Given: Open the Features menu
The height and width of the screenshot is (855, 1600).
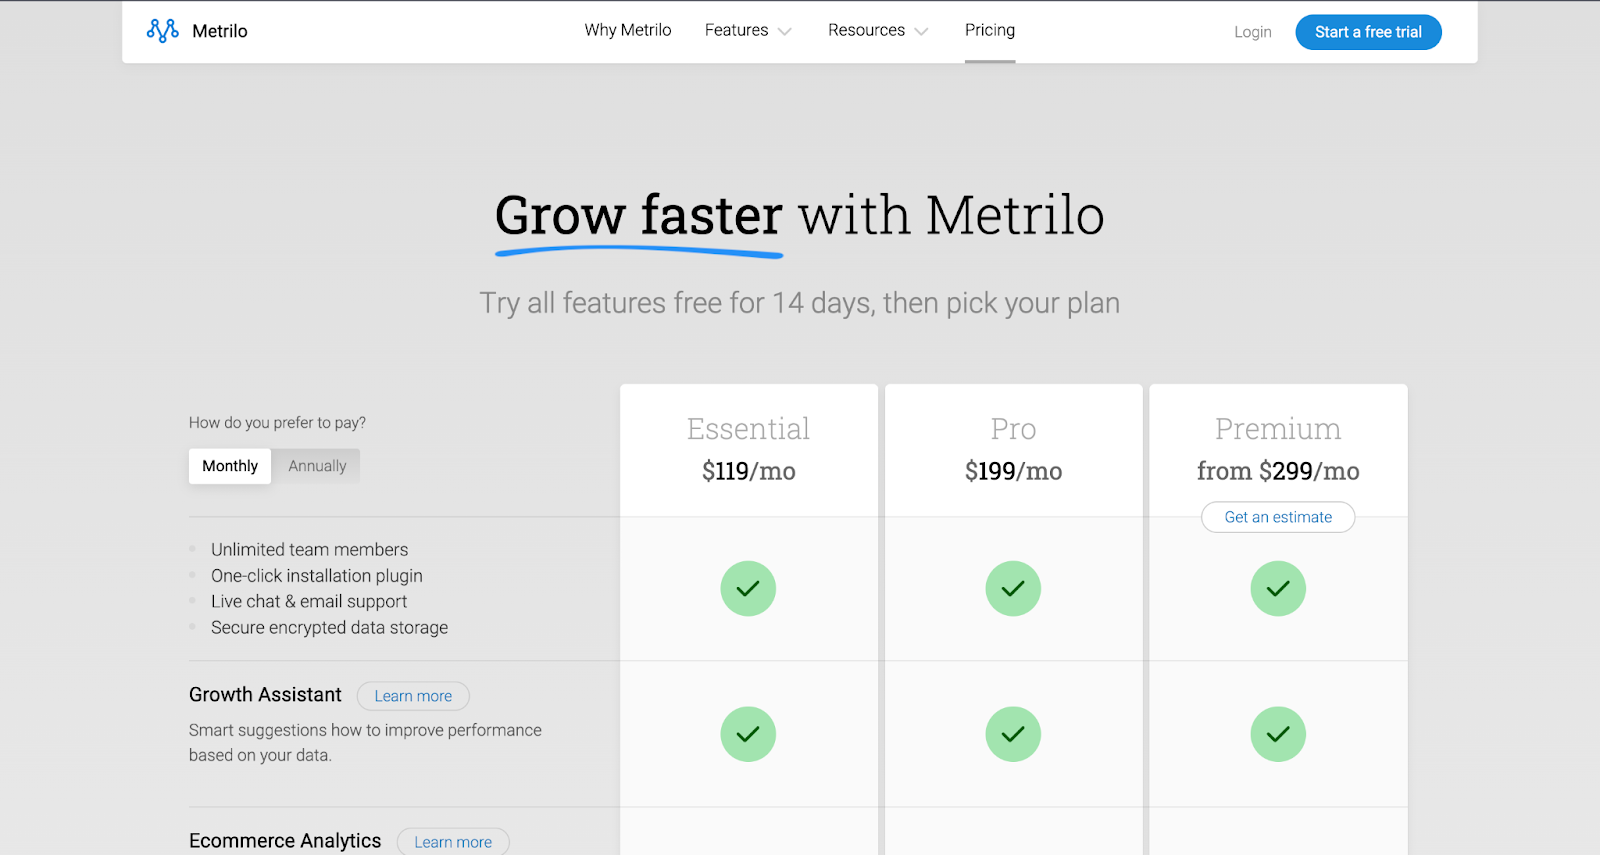Looking at the screenshot, I should (x=736, y=30).
